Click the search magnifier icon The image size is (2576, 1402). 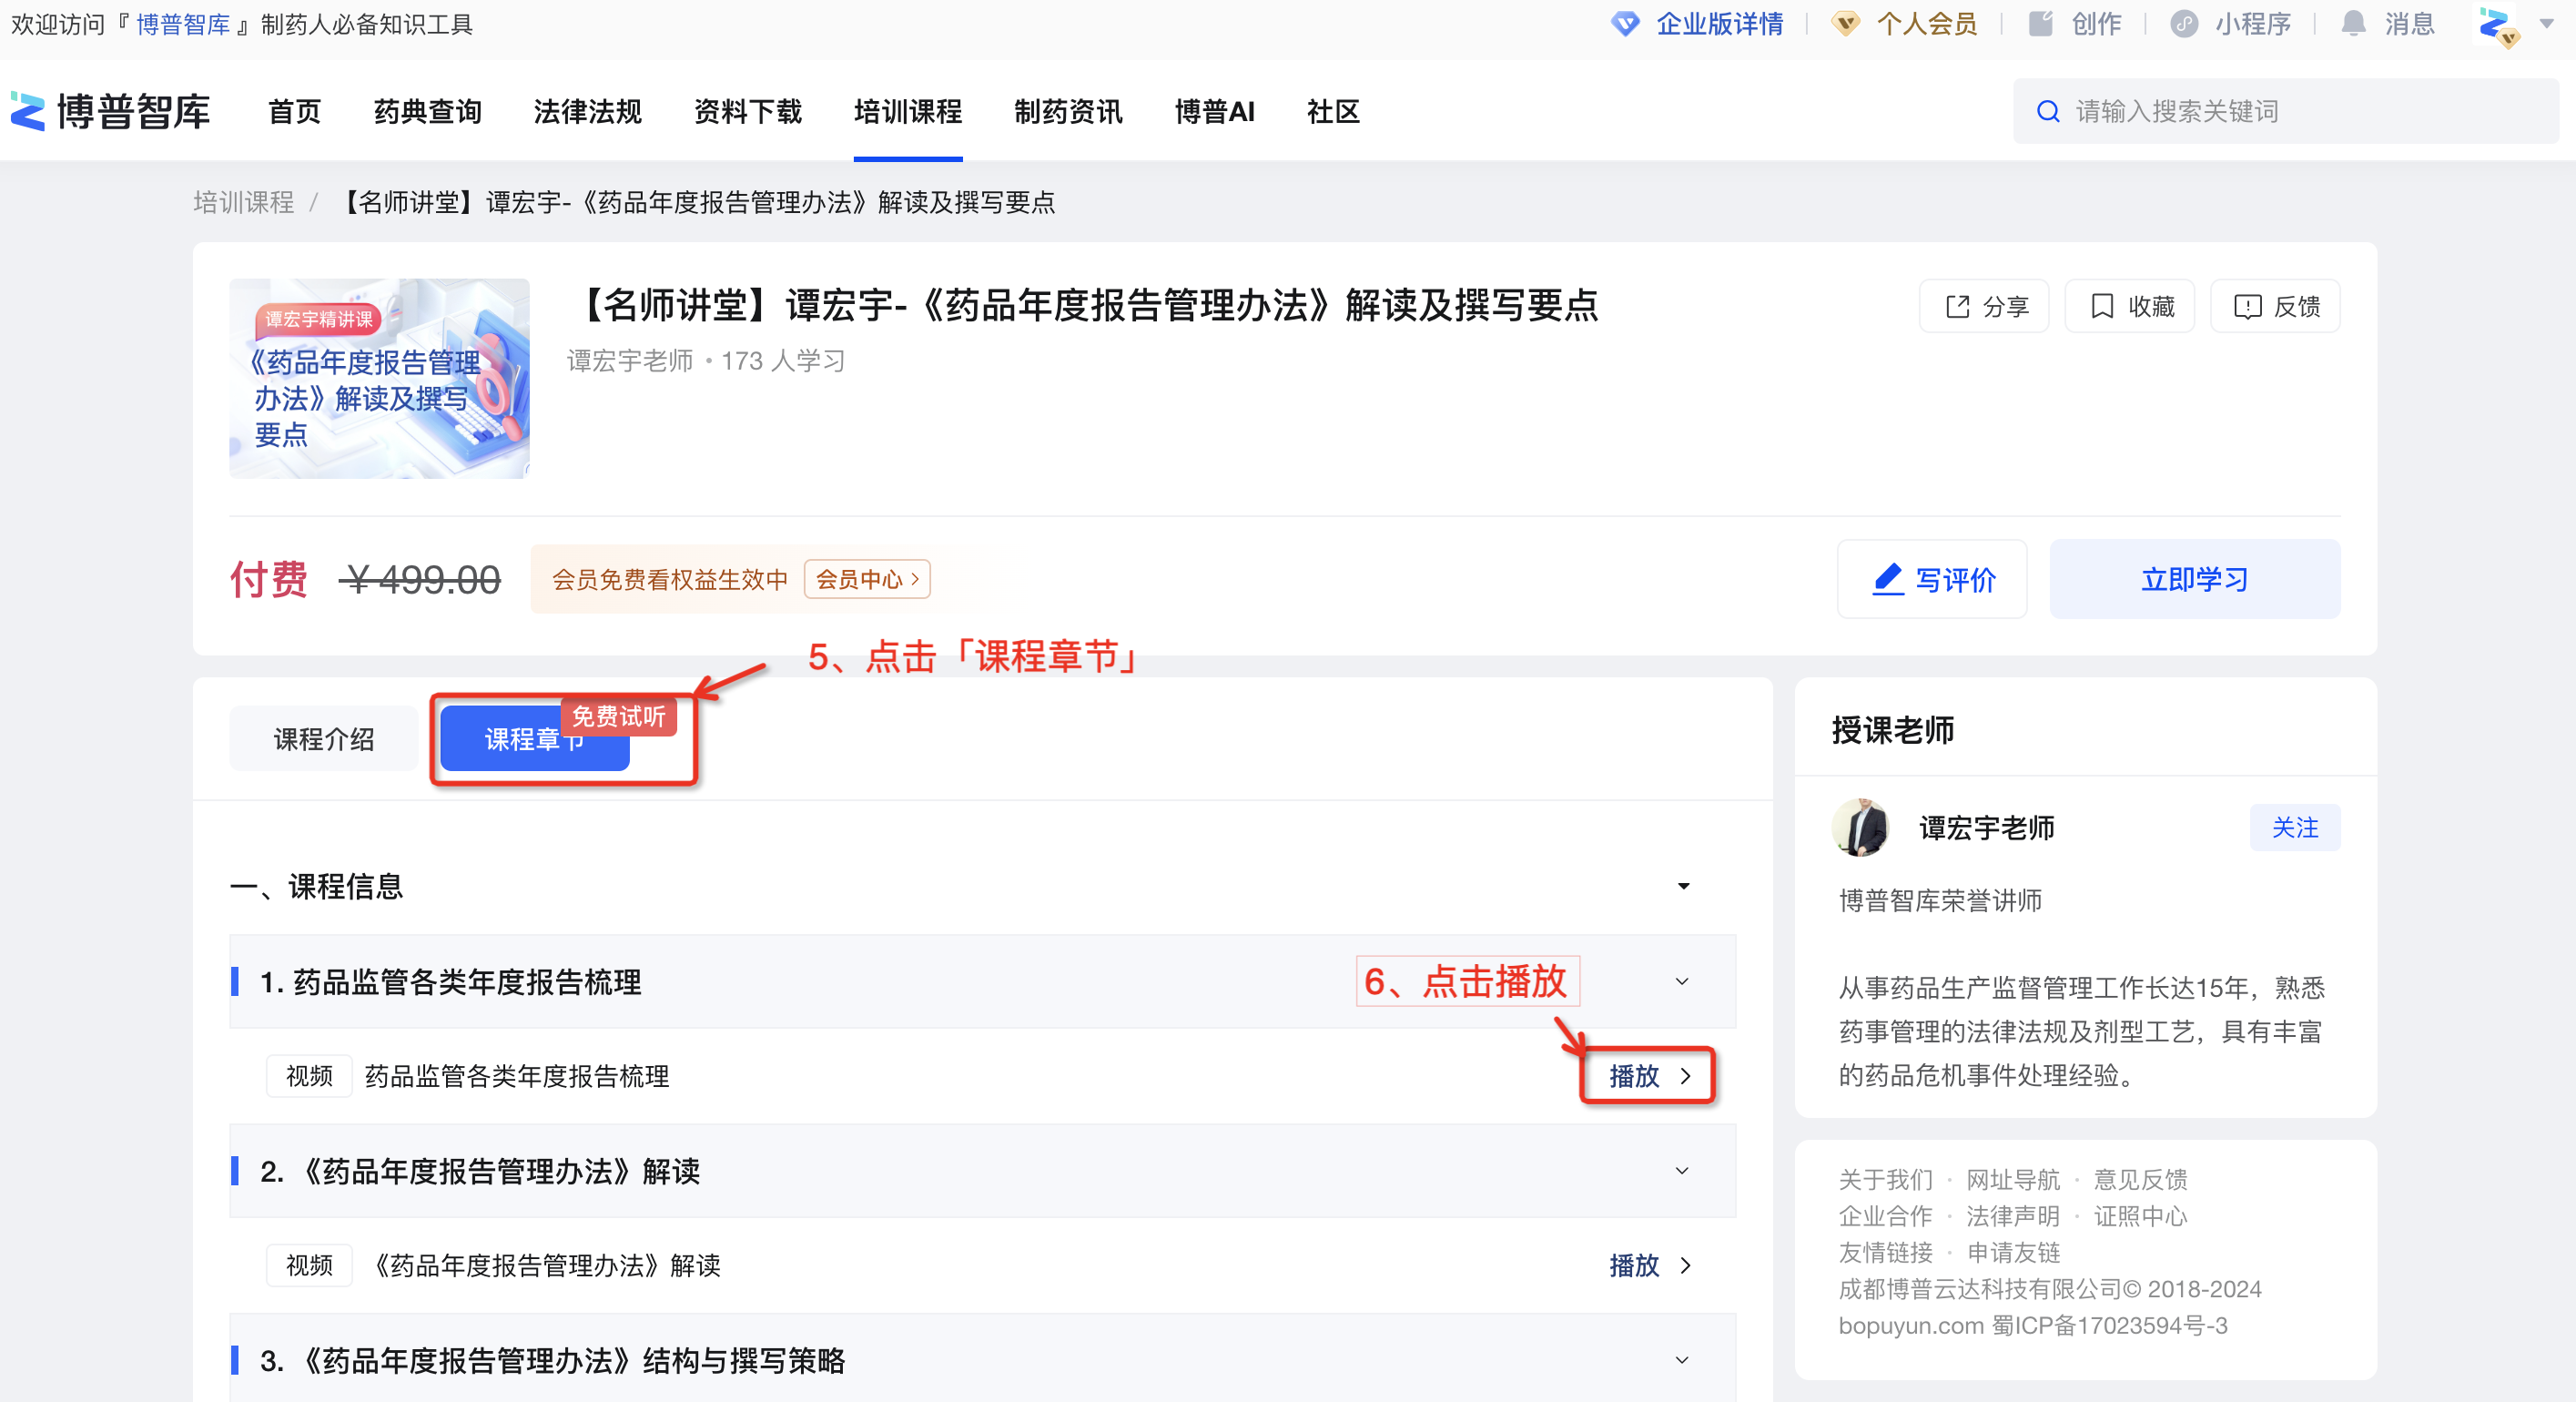tap(2048, 111)
